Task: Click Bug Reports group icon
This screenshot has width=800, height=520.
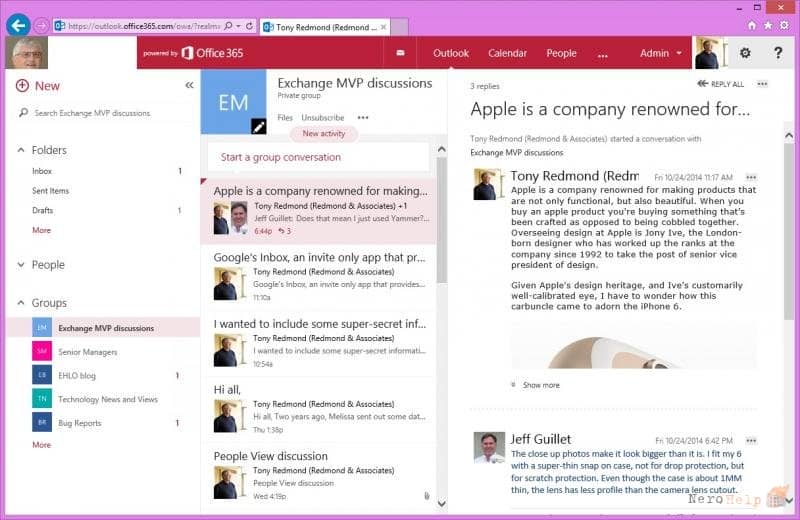Action: [42, 423]
